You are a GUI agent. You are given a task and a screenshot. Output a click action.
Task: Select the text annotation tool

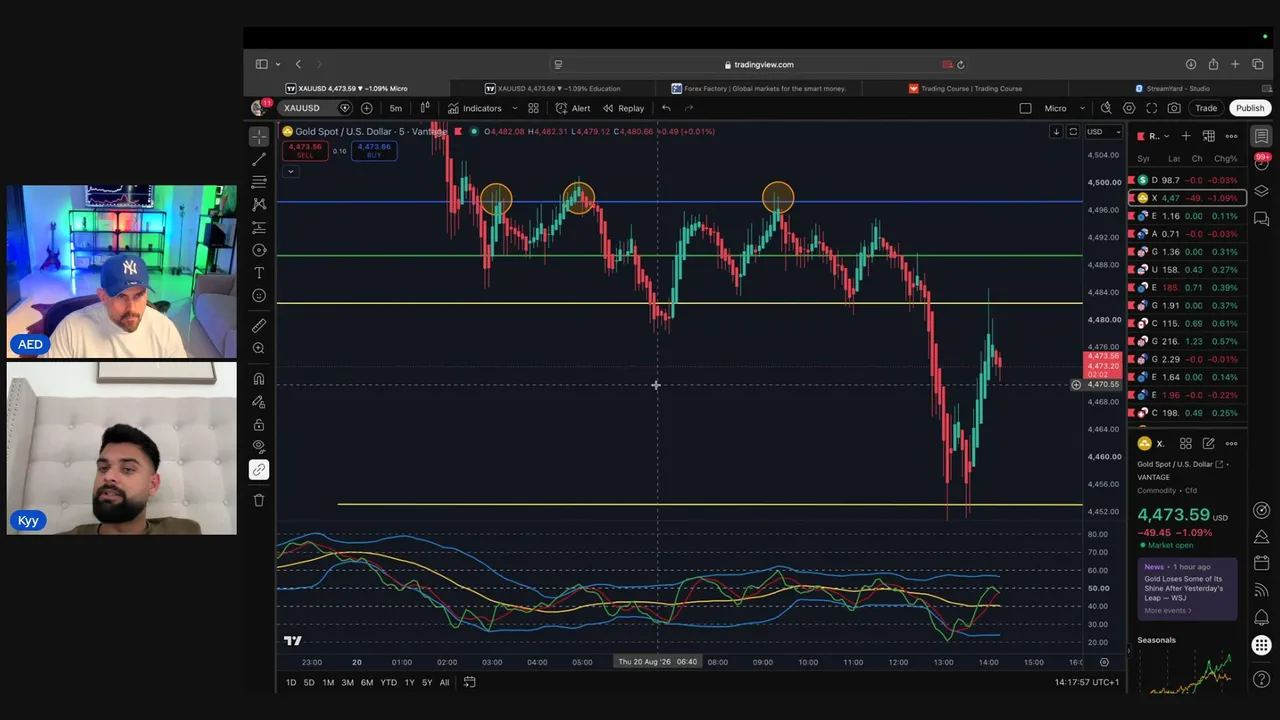(x=259, y=273)
